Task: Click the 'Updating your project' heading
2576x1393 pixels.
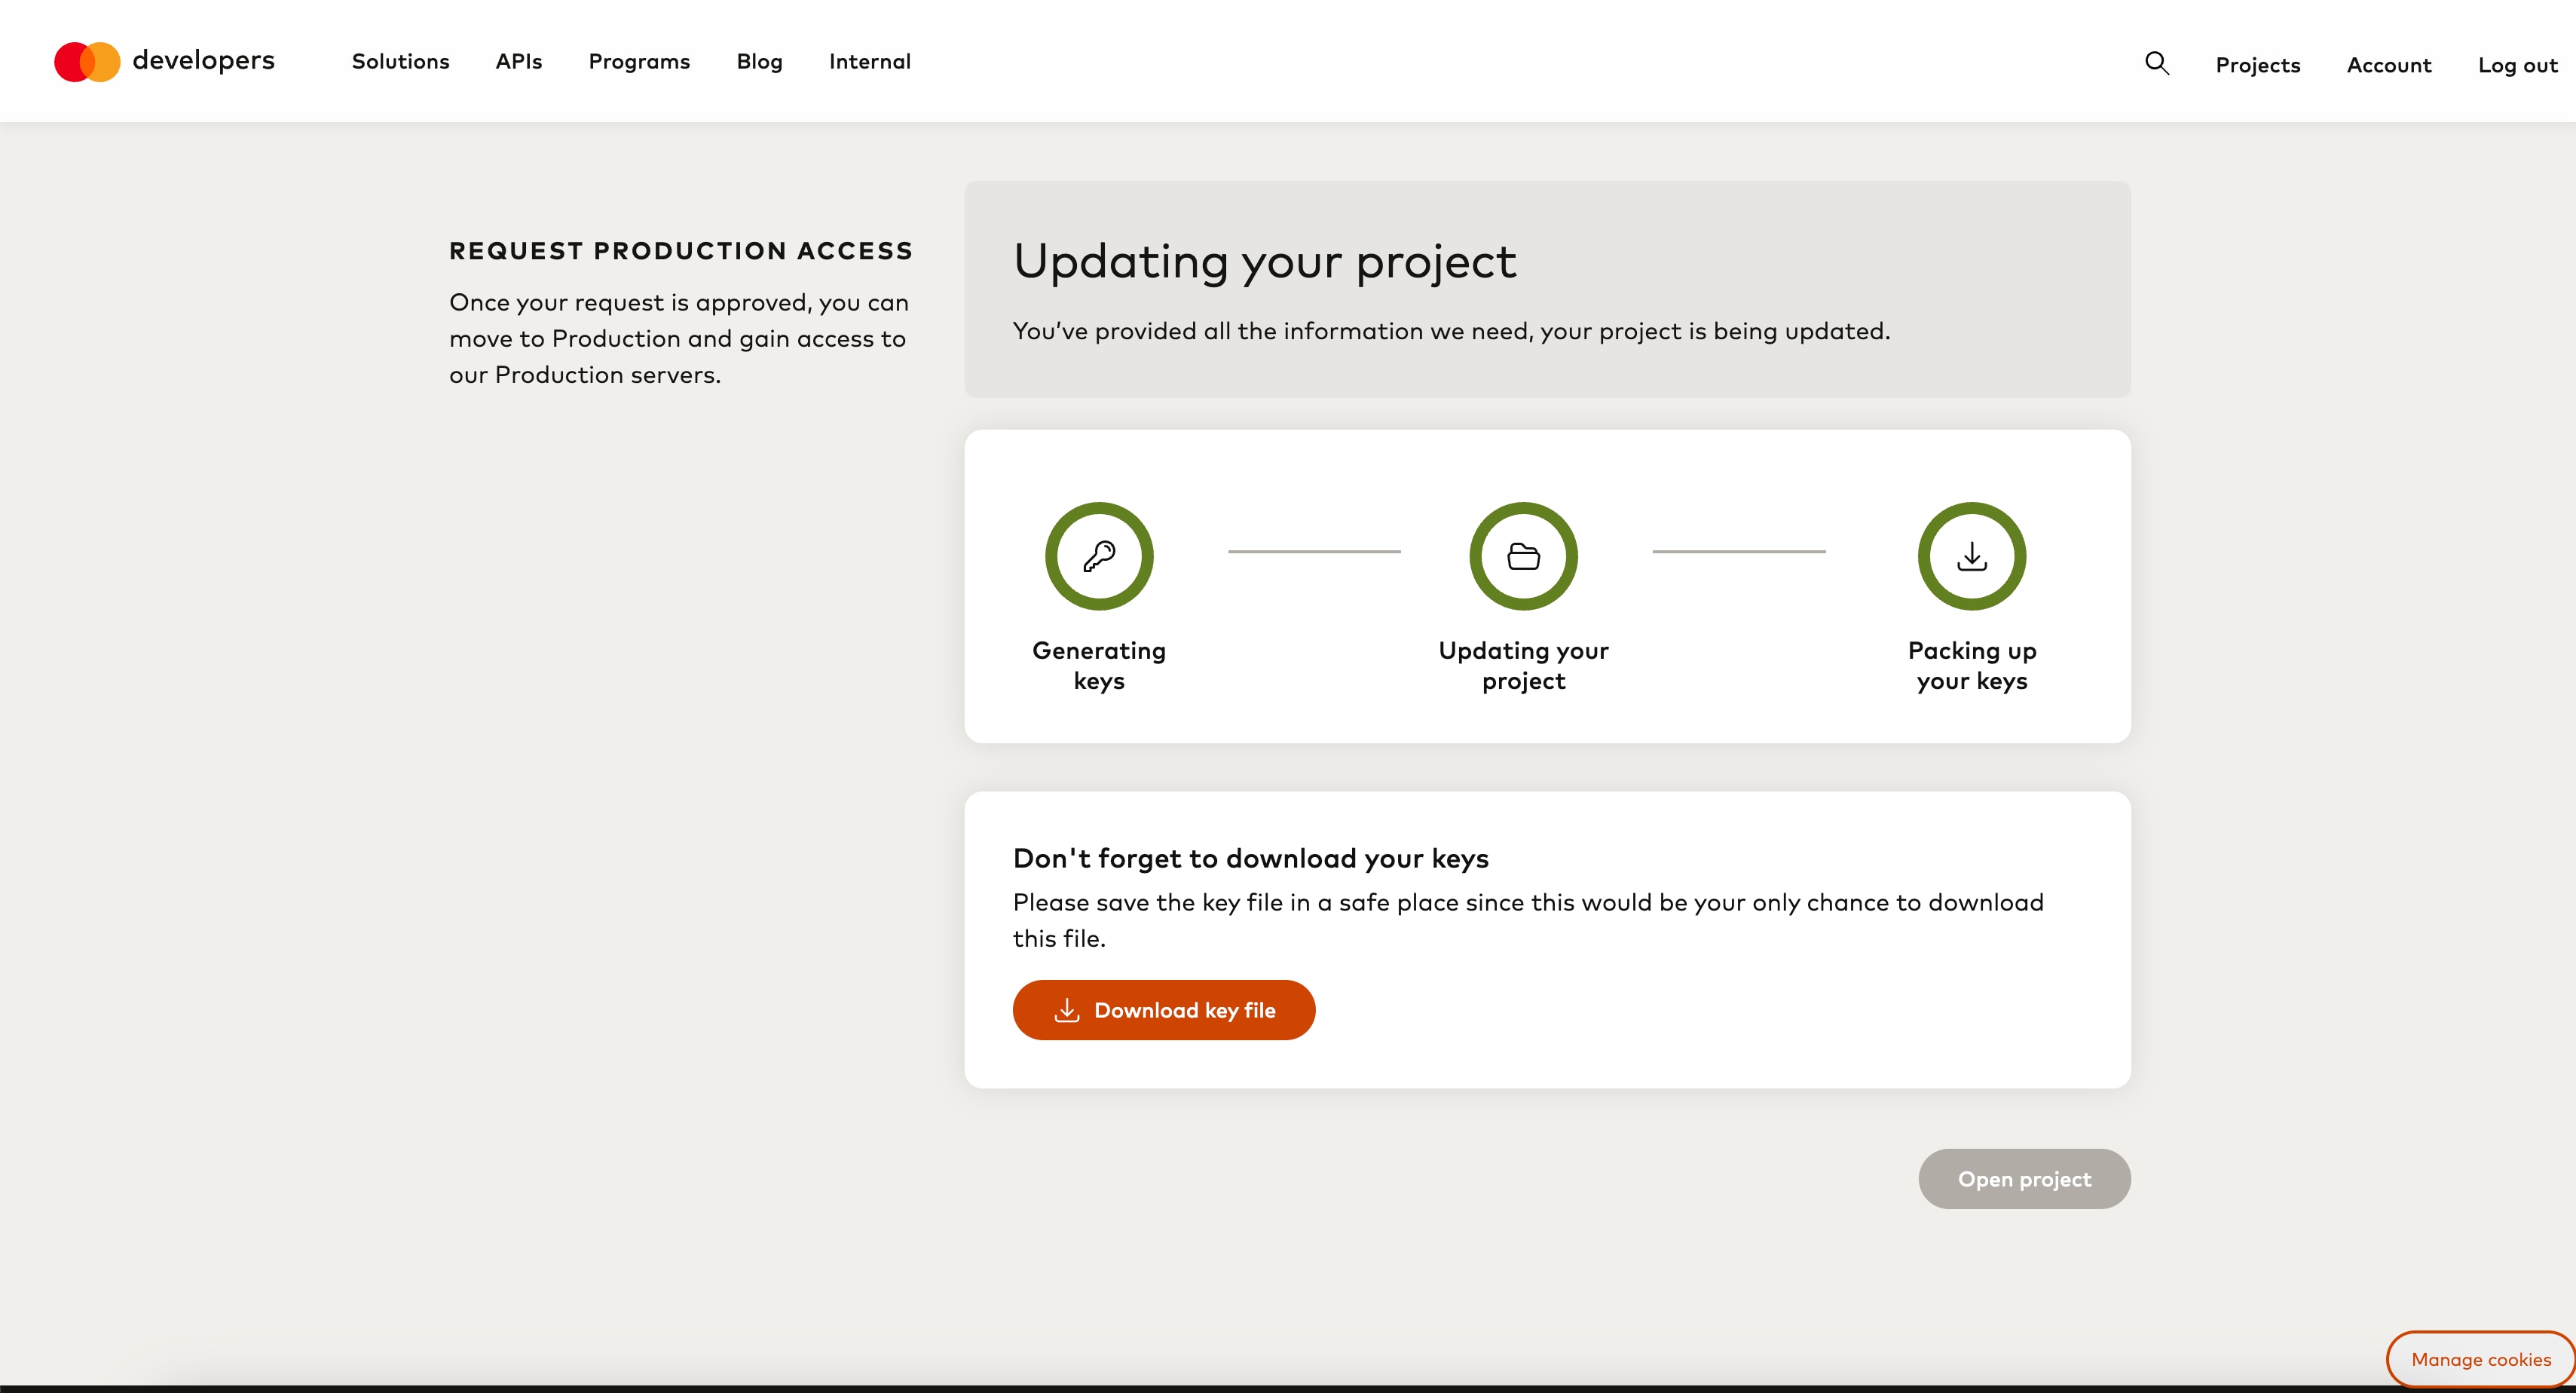Action: click(x=1265, y=262)
